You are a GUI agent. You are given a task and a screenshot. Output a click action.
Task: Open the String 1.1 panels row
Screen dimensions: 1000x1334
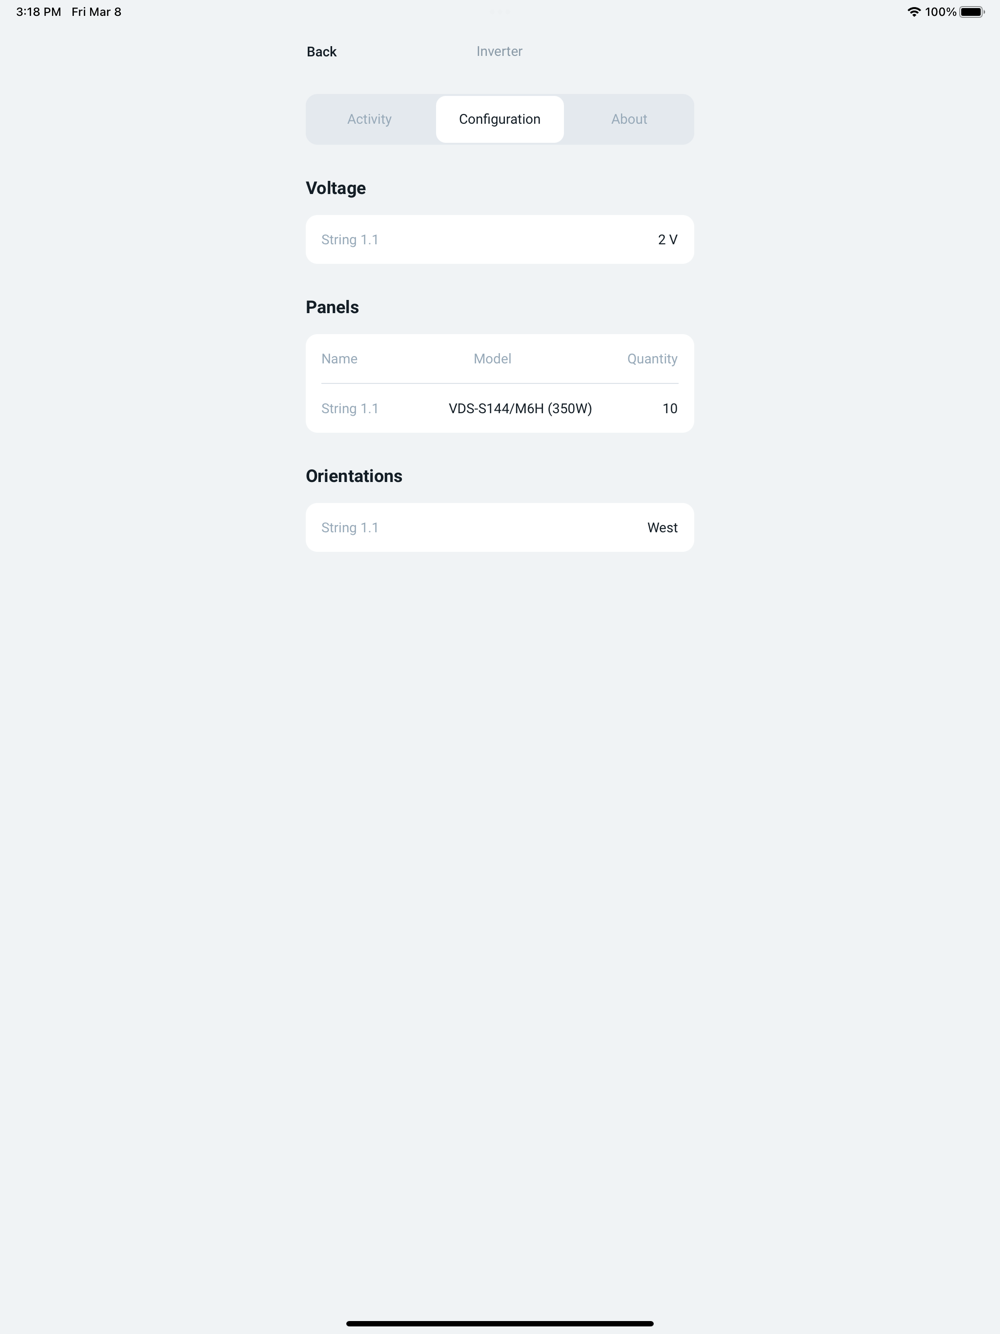coord(500,408)
